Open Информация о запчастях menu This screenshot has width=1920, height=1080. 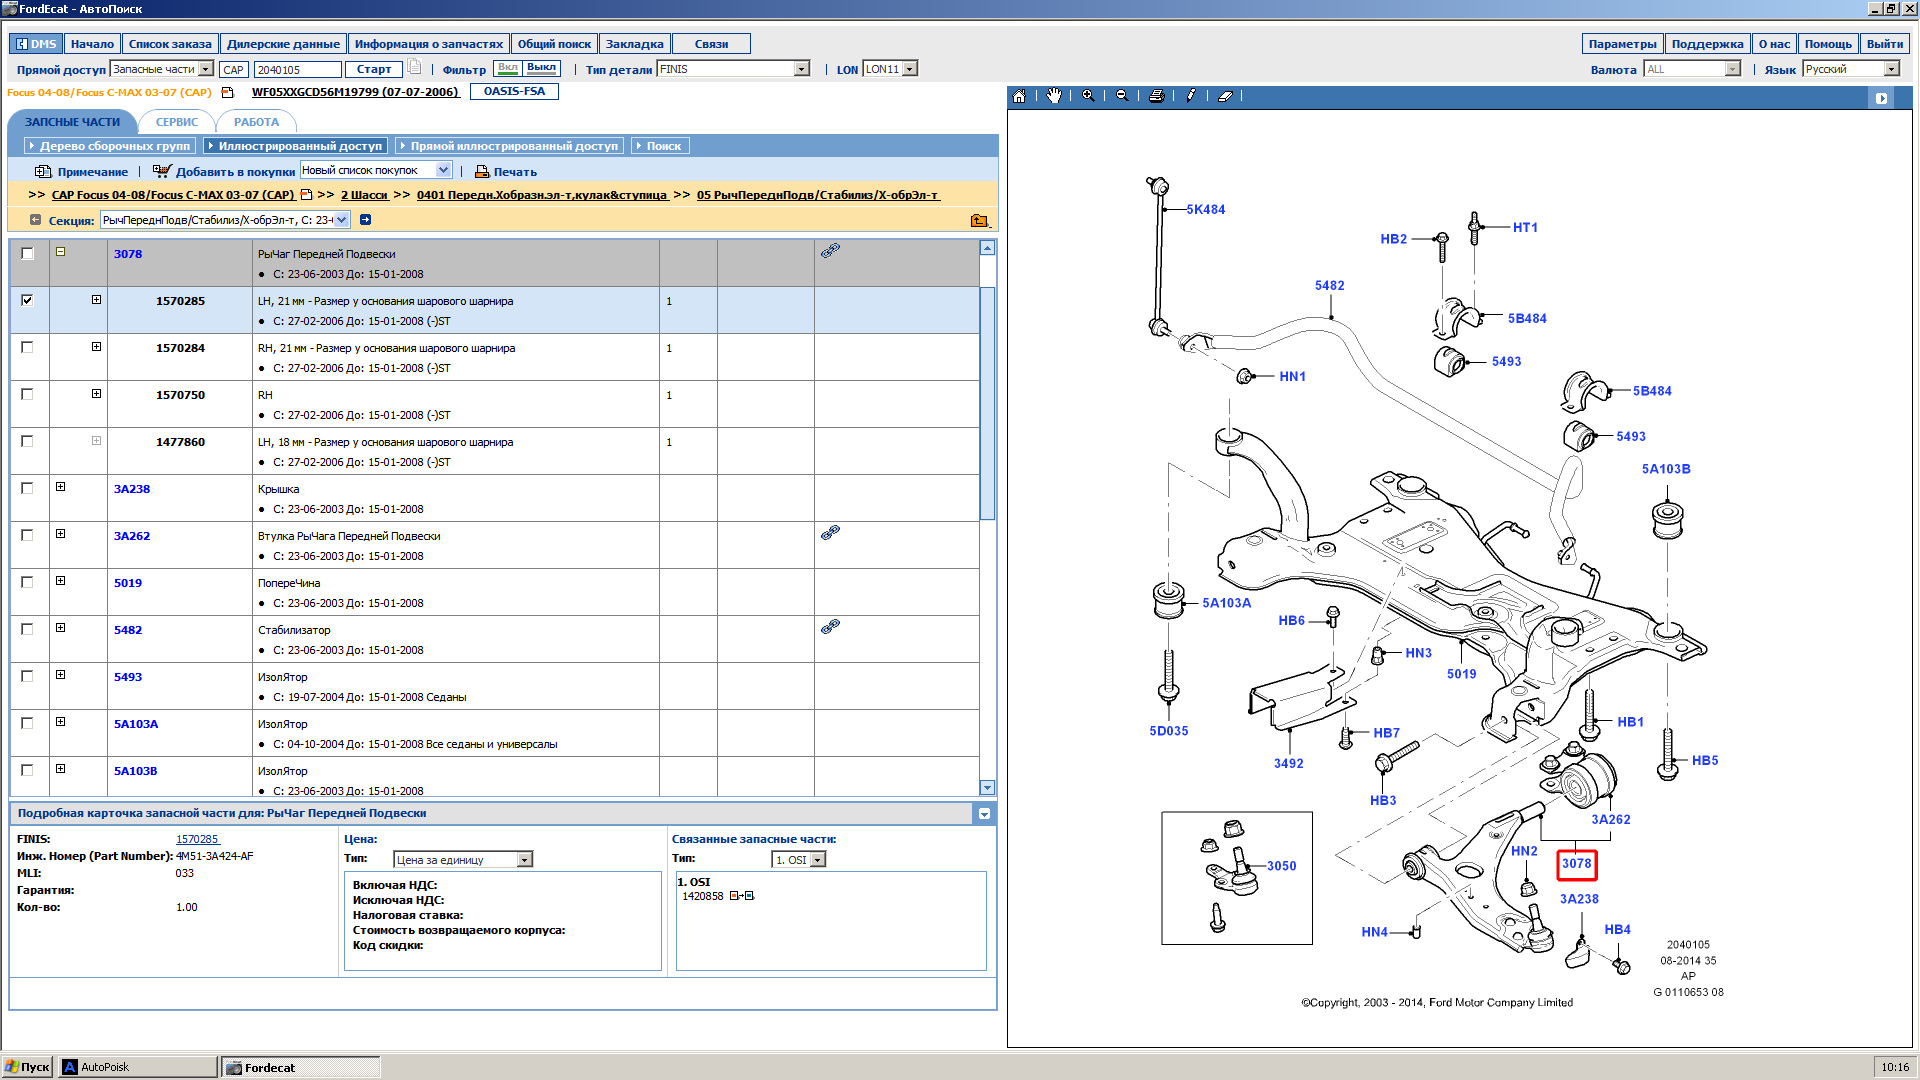click(x=429, y=44)
